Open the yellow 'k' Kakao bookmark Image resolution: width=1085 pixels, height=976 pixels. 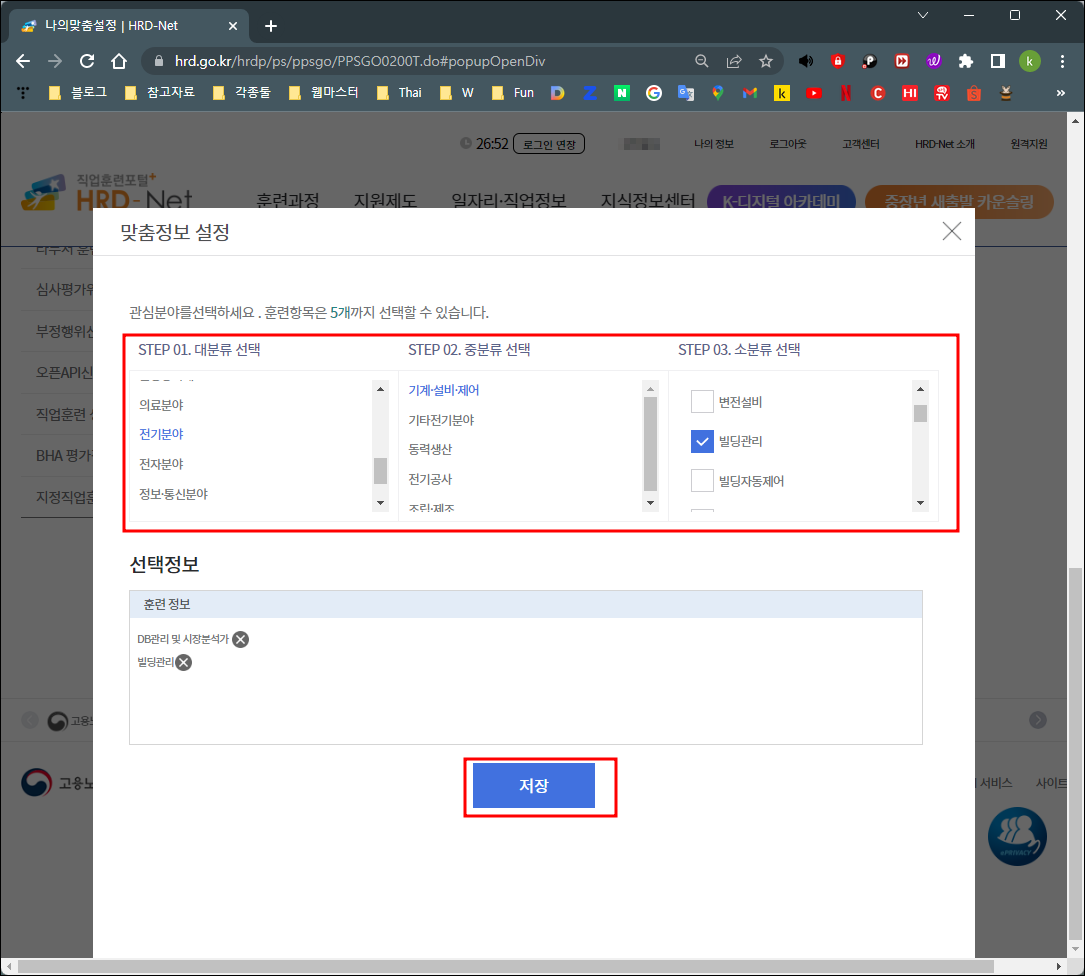781,93
